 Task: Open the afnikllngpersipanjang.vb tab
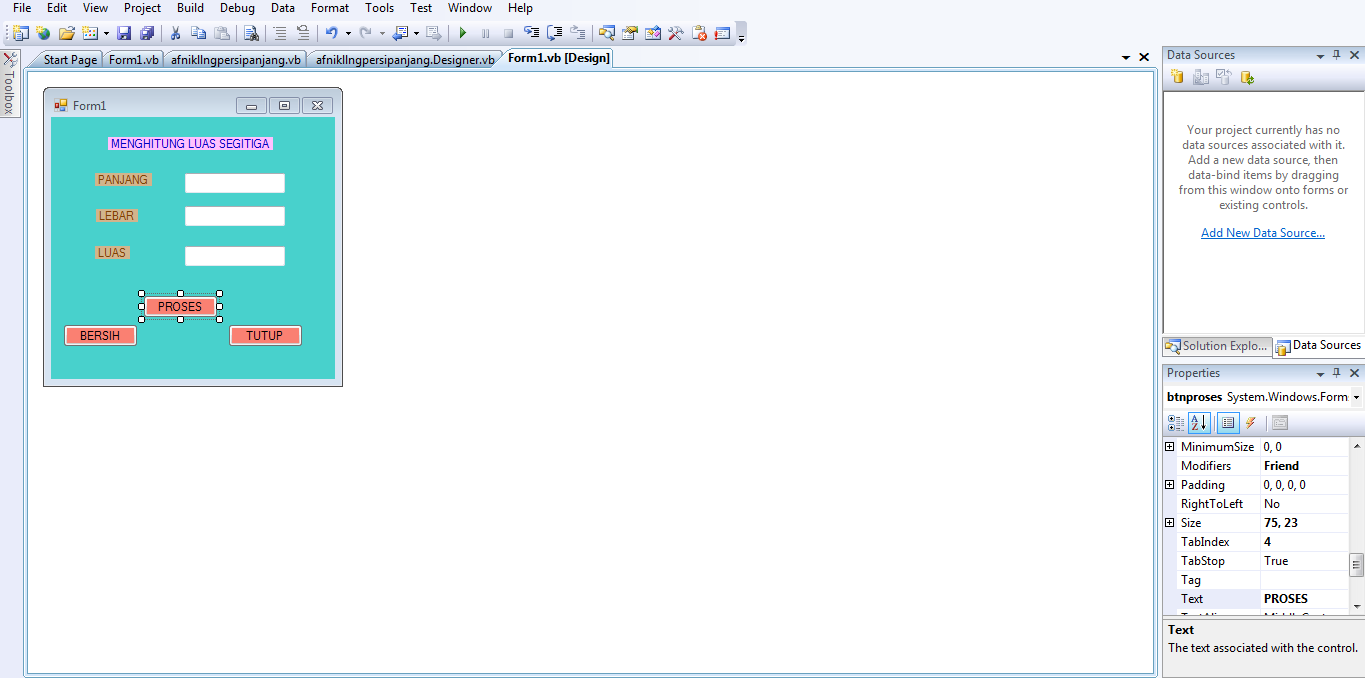pos(235,58)
